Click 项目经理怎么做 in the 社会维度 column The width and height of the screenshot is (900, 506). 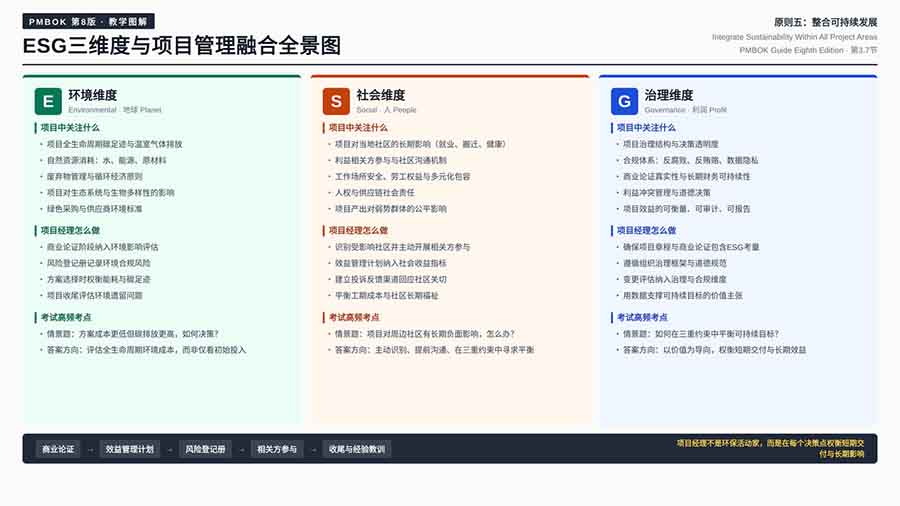tap(358, 230)
